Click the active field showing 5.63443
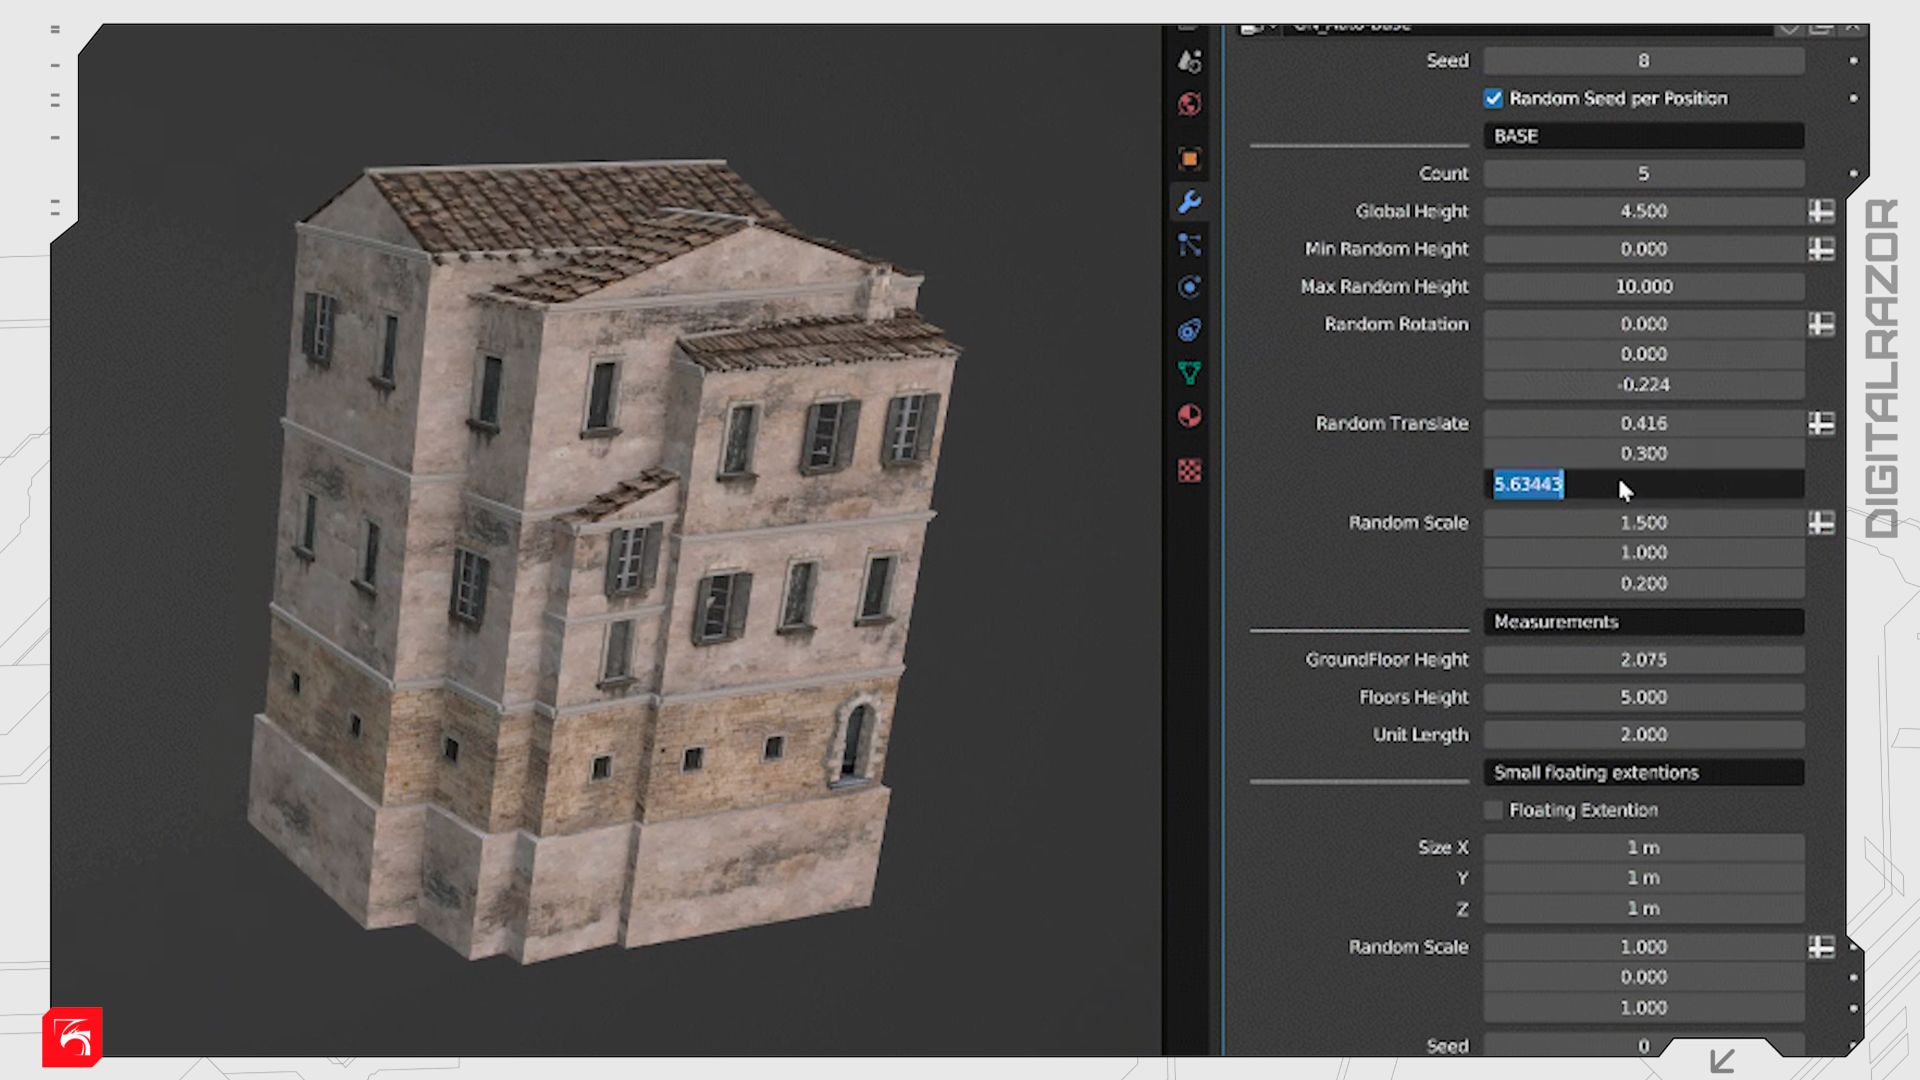Screen dimensions: 1920x1080 coord(1643,484)
